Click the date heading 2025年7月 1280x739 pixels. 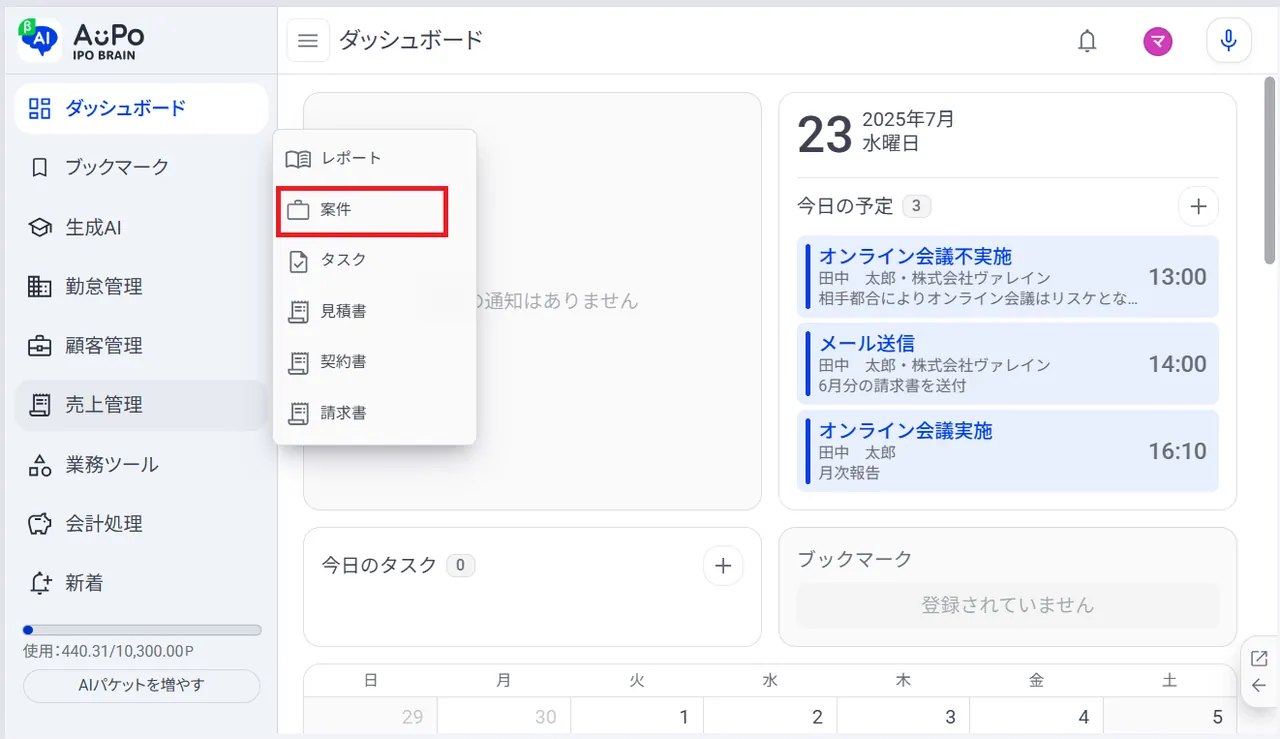[x=908, y=119]
